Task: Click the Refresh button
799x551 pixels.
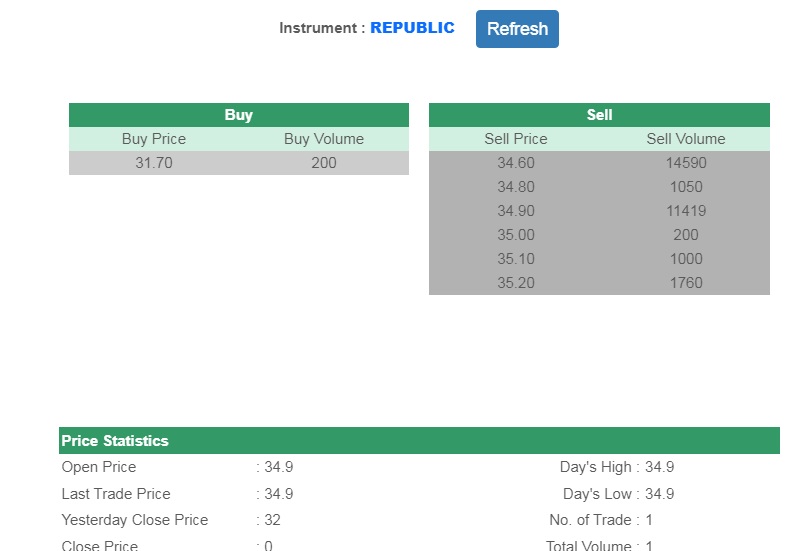Action: (x=517, y=29)
